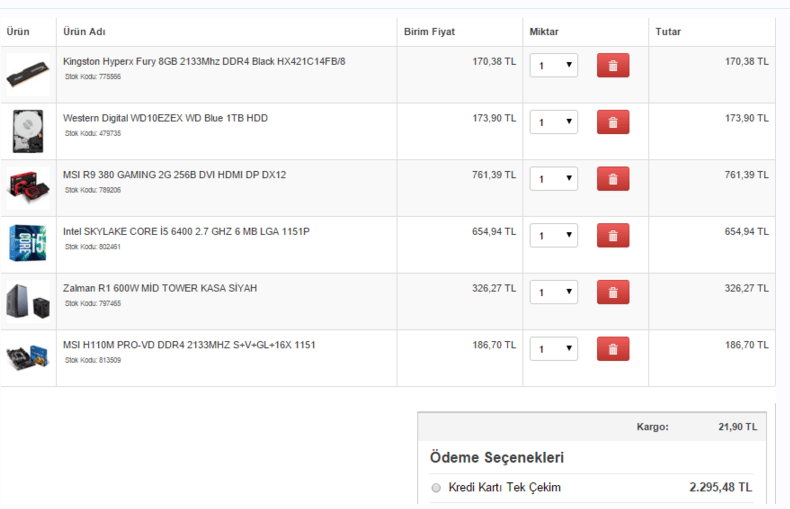Image resolution: width=790 pixels, height=509 pixels.
Task: Click the Western Digital hard drive thumbnail
Action: coord(28,131)
